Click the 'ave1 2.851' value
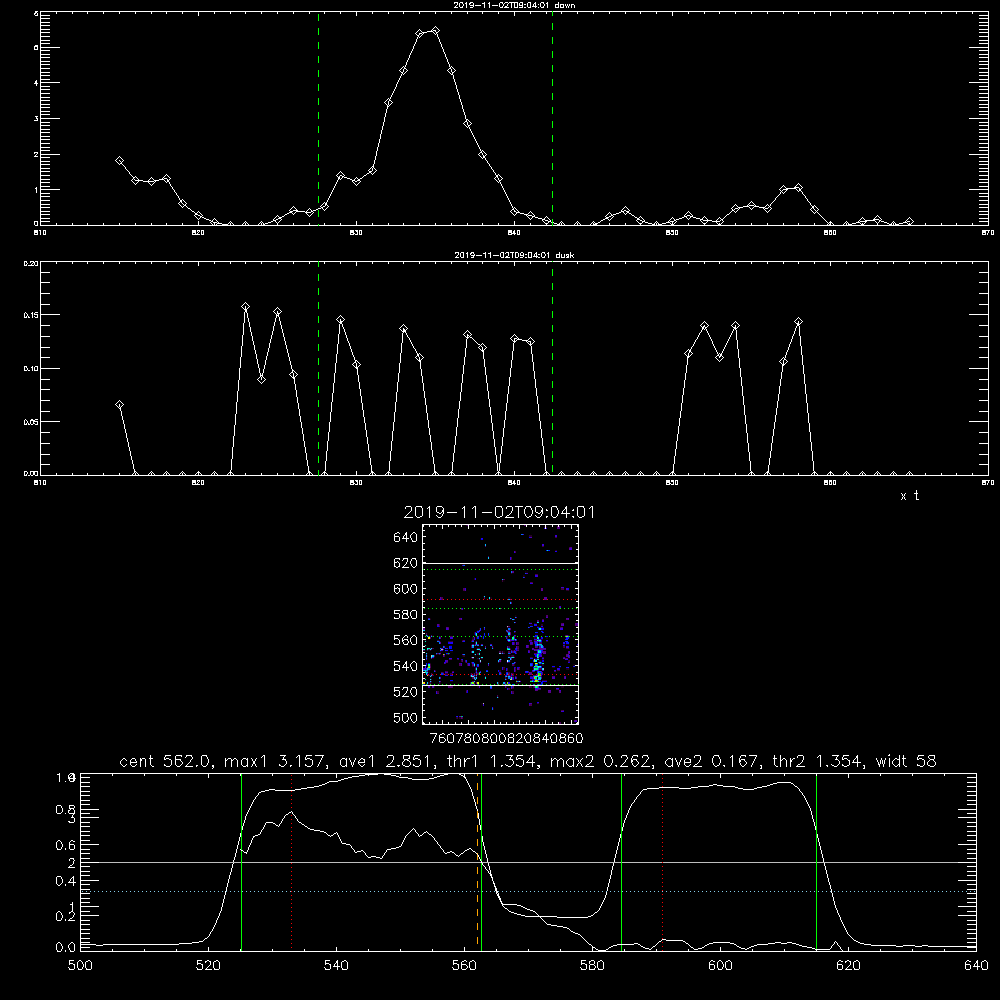The width and height of the screenshot is (1000, 1000). tap(386, 761)
